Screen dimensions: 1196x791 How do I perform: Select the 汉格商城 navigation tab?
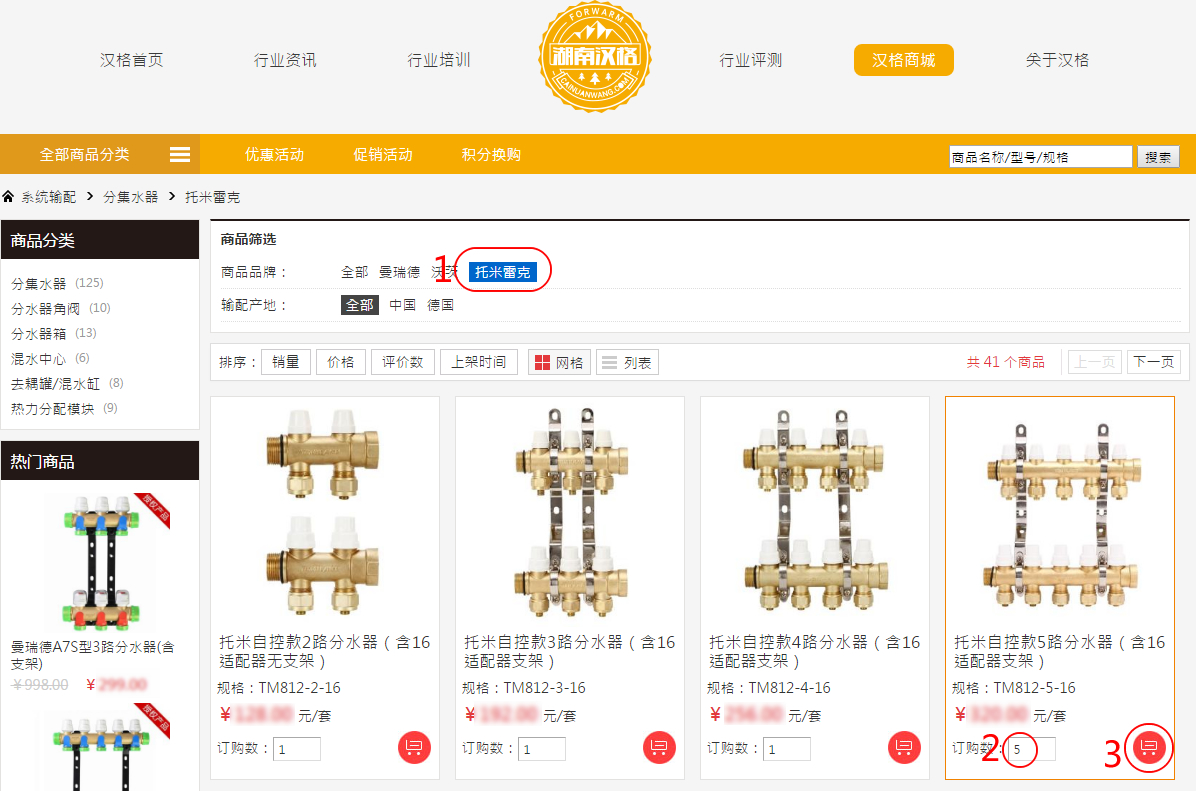904,60
